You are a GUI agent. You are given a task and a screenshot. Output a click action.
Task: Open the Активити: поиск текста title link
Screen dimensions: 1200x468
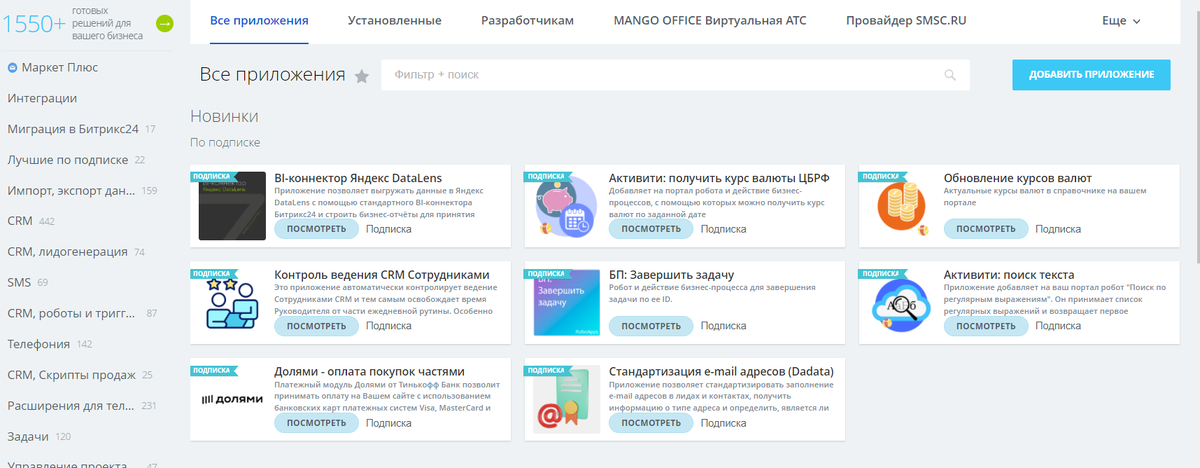coord(1009,275)
